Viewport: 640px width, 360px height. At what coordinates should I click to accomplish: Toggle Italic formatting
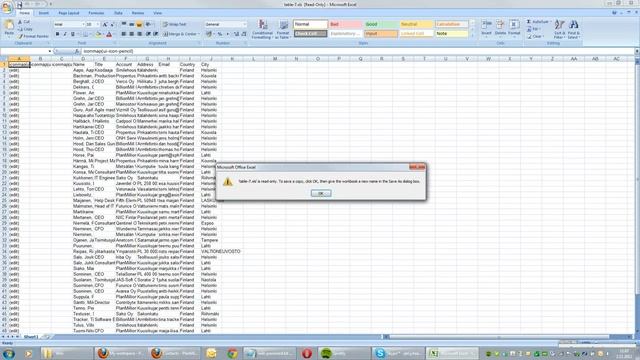pos(64,34)
